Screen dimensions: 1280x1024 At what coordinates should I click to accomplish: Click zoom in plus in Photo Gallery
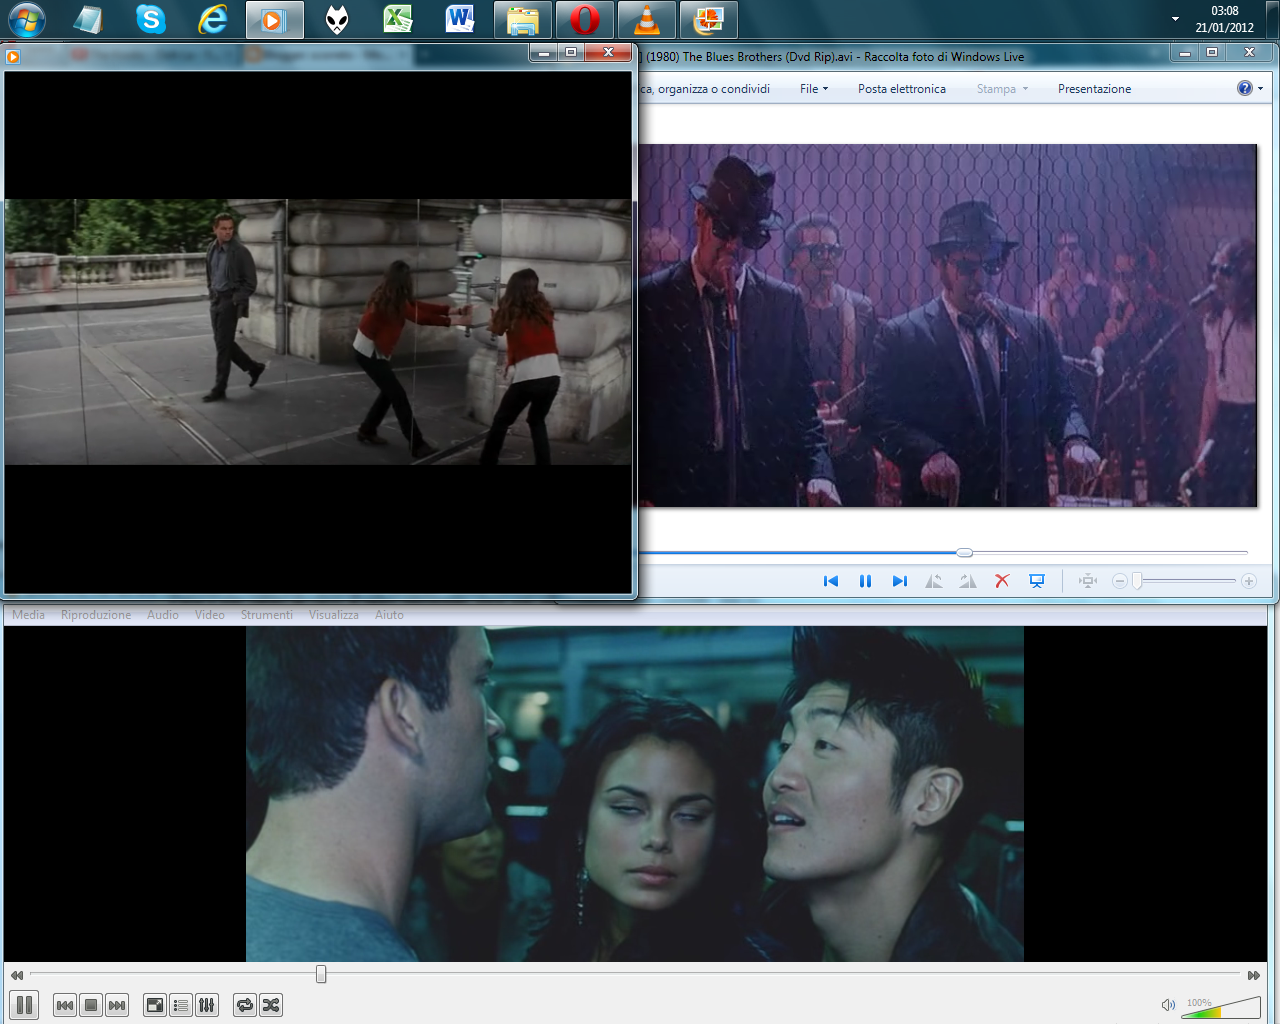click(x=1249, y=581)
